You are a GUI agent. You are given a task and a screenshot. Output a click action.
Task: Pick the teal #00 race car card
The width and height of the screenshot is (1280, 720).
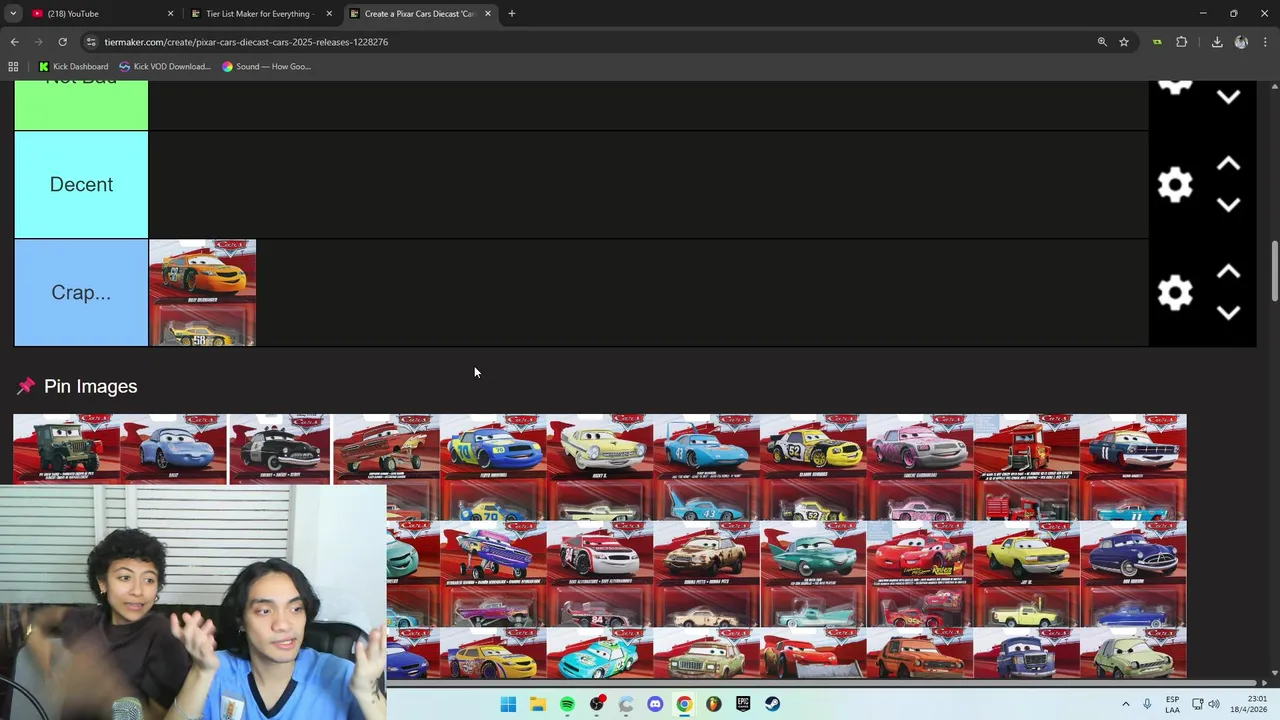(x=600, y=653)
